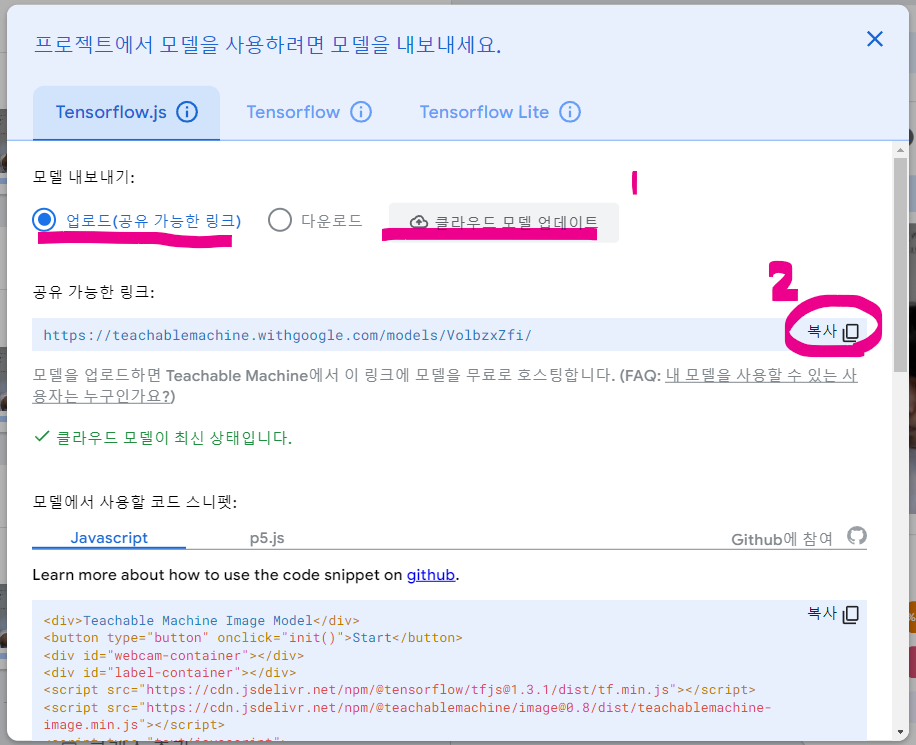This screenshot has height=745, width=916.
Task: Open info icon next to Tensorflow Lite
Action: point(570,112)
